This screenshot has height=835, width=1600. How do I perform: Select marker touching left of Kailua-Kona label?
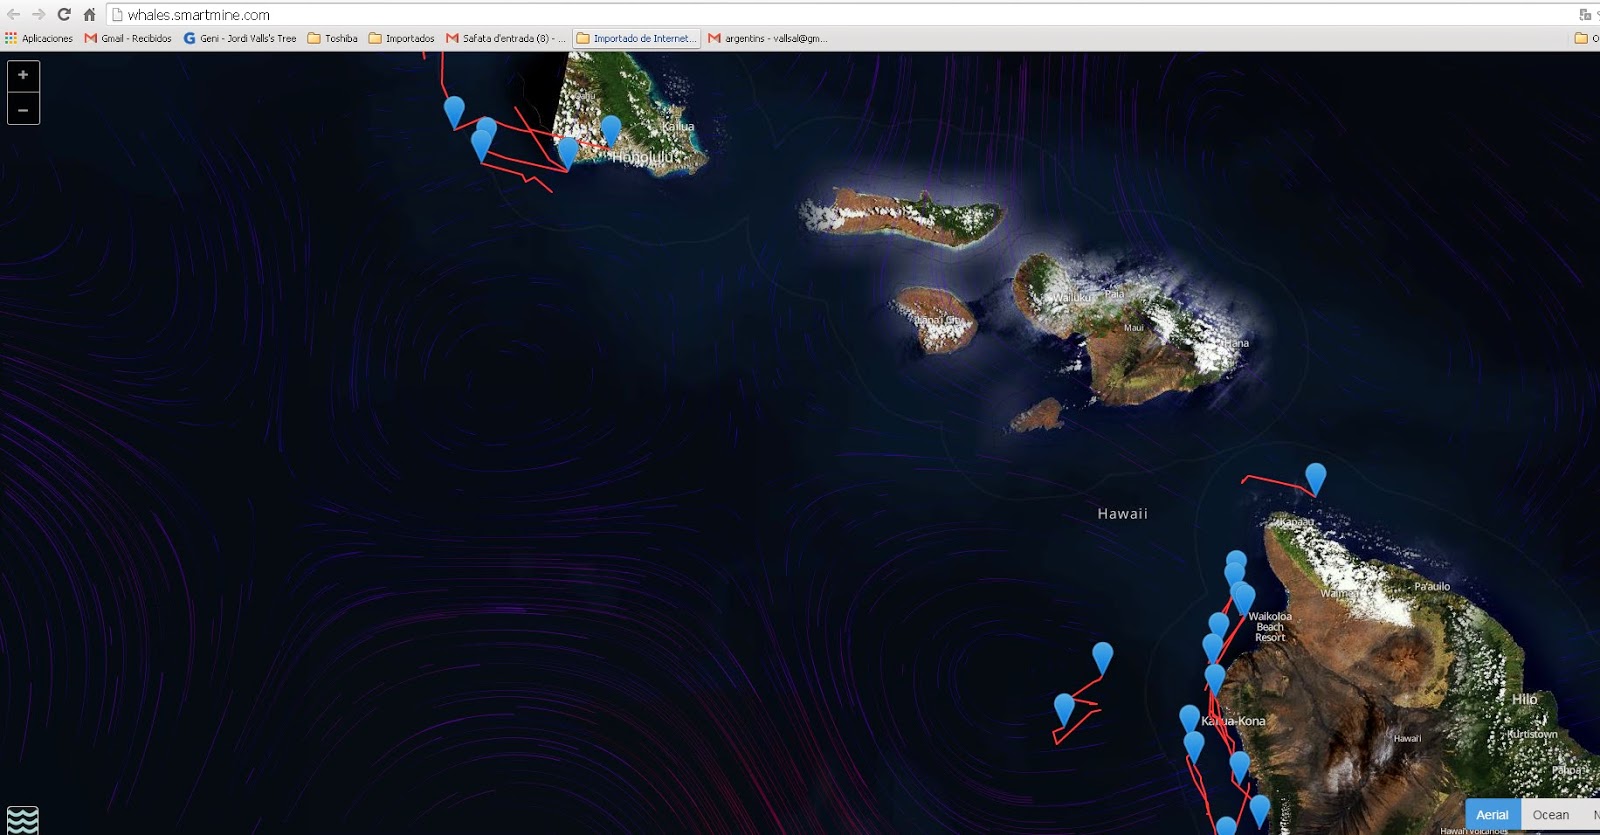pyautogui.click(x=1189, y=719)
